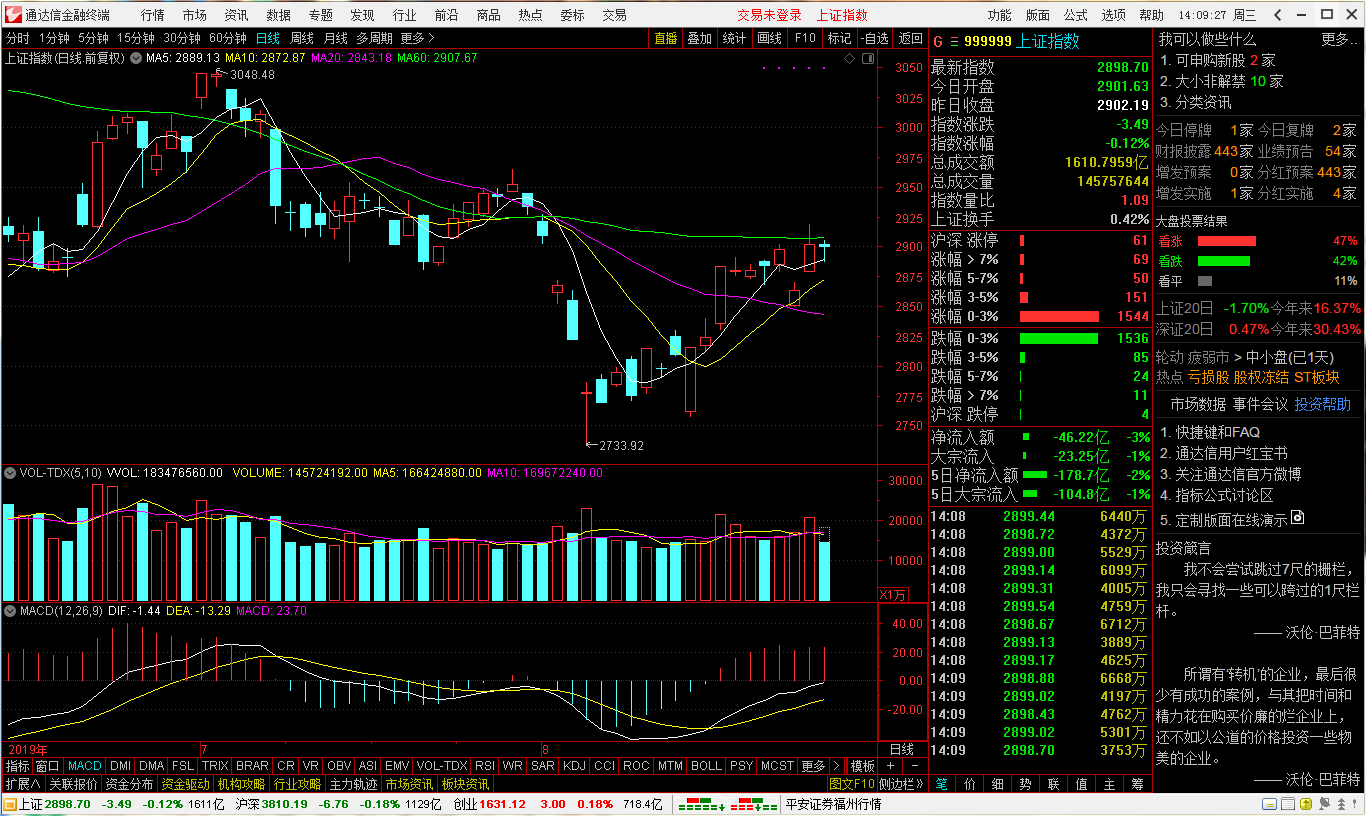
Task: Toggle the 标记 mark button
Action: point(839,38)
